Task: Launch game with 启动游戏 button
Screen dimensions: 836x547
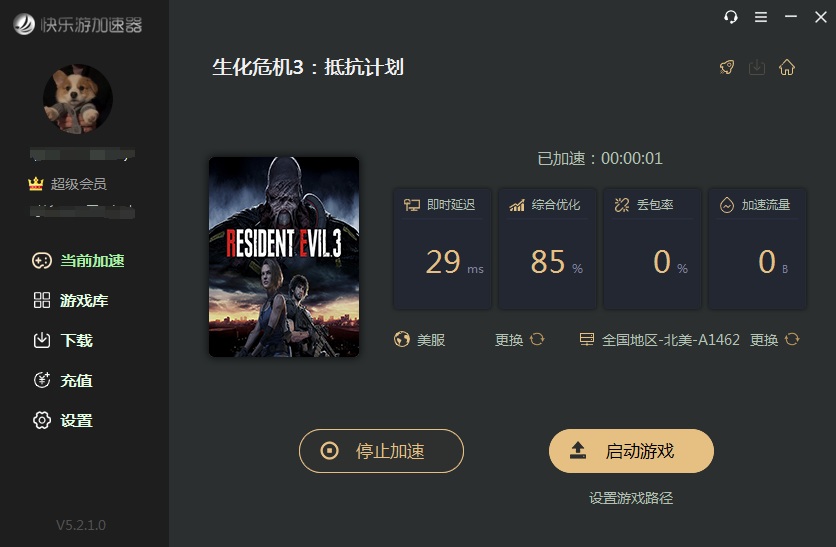Action: (x=631, y=451)
